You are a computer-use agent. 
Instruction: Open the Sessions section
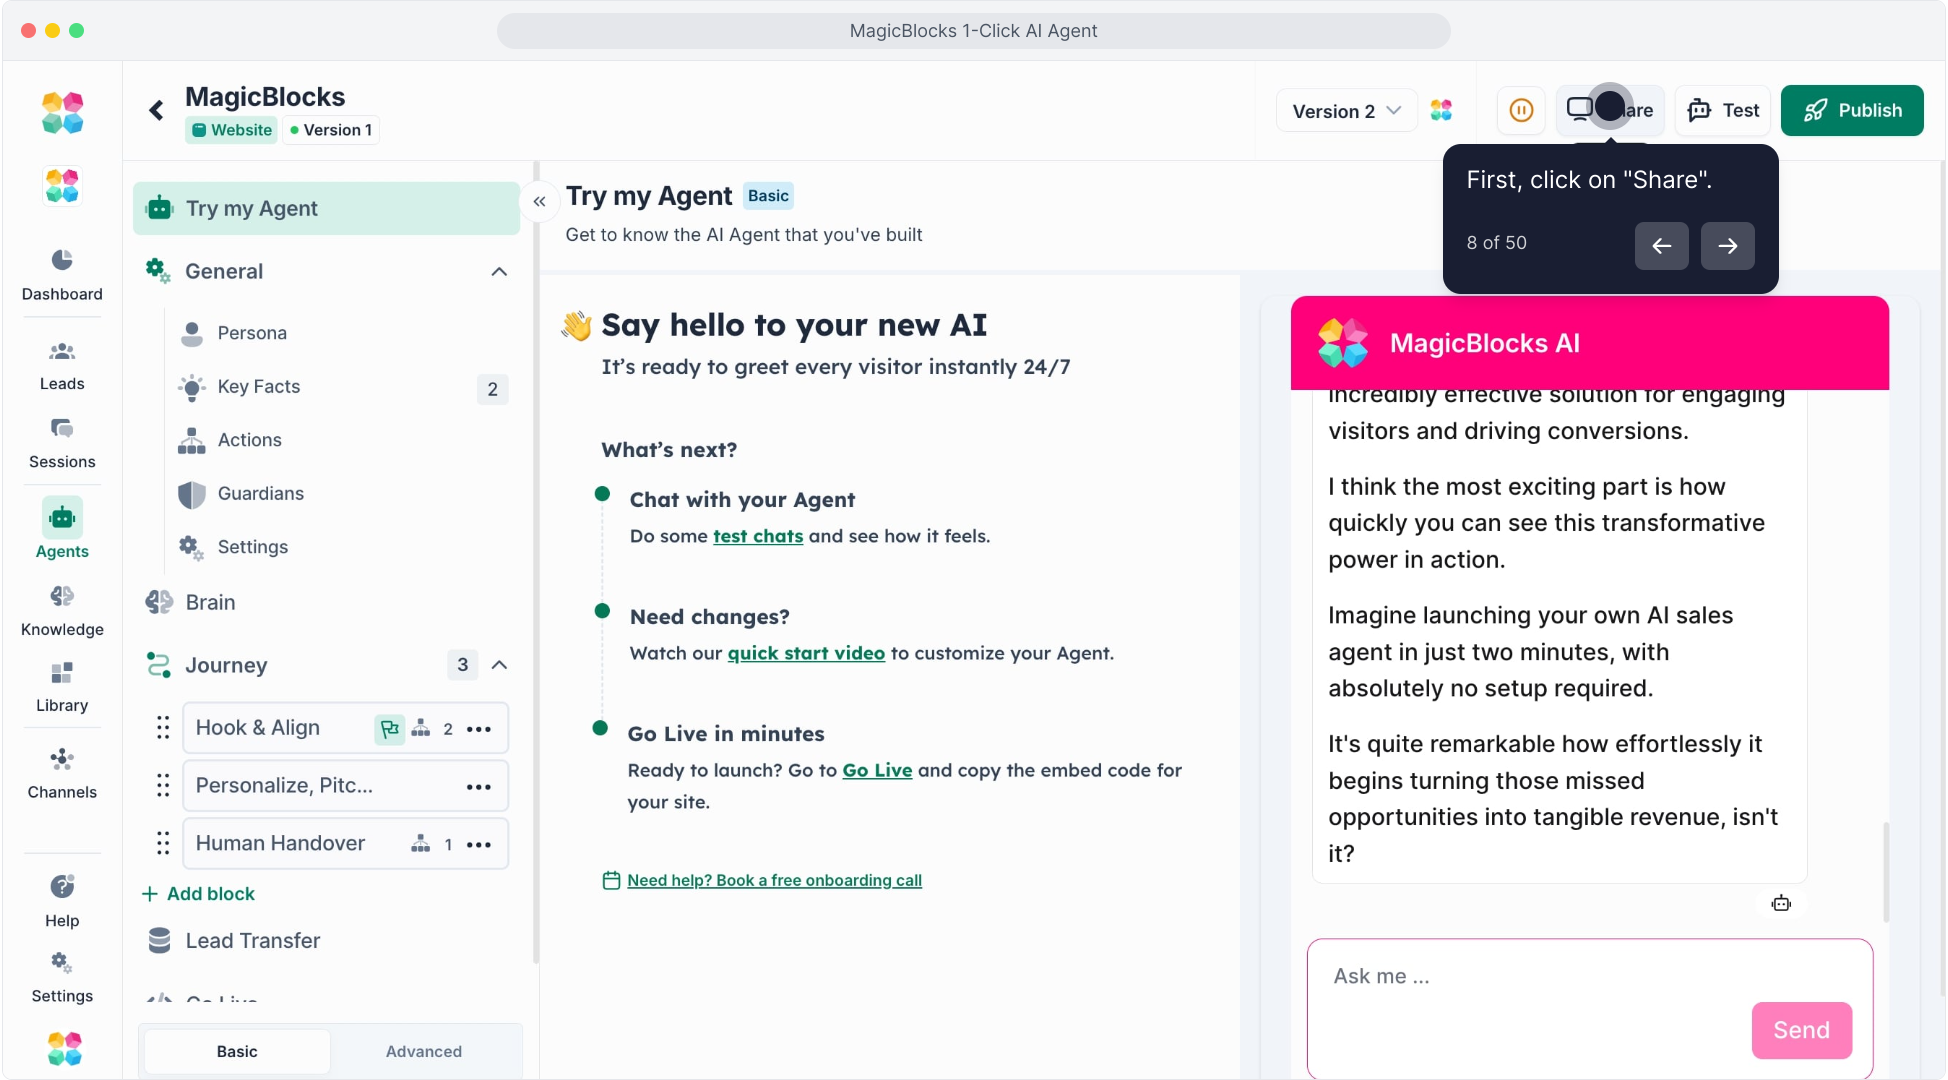coord(62,443)
